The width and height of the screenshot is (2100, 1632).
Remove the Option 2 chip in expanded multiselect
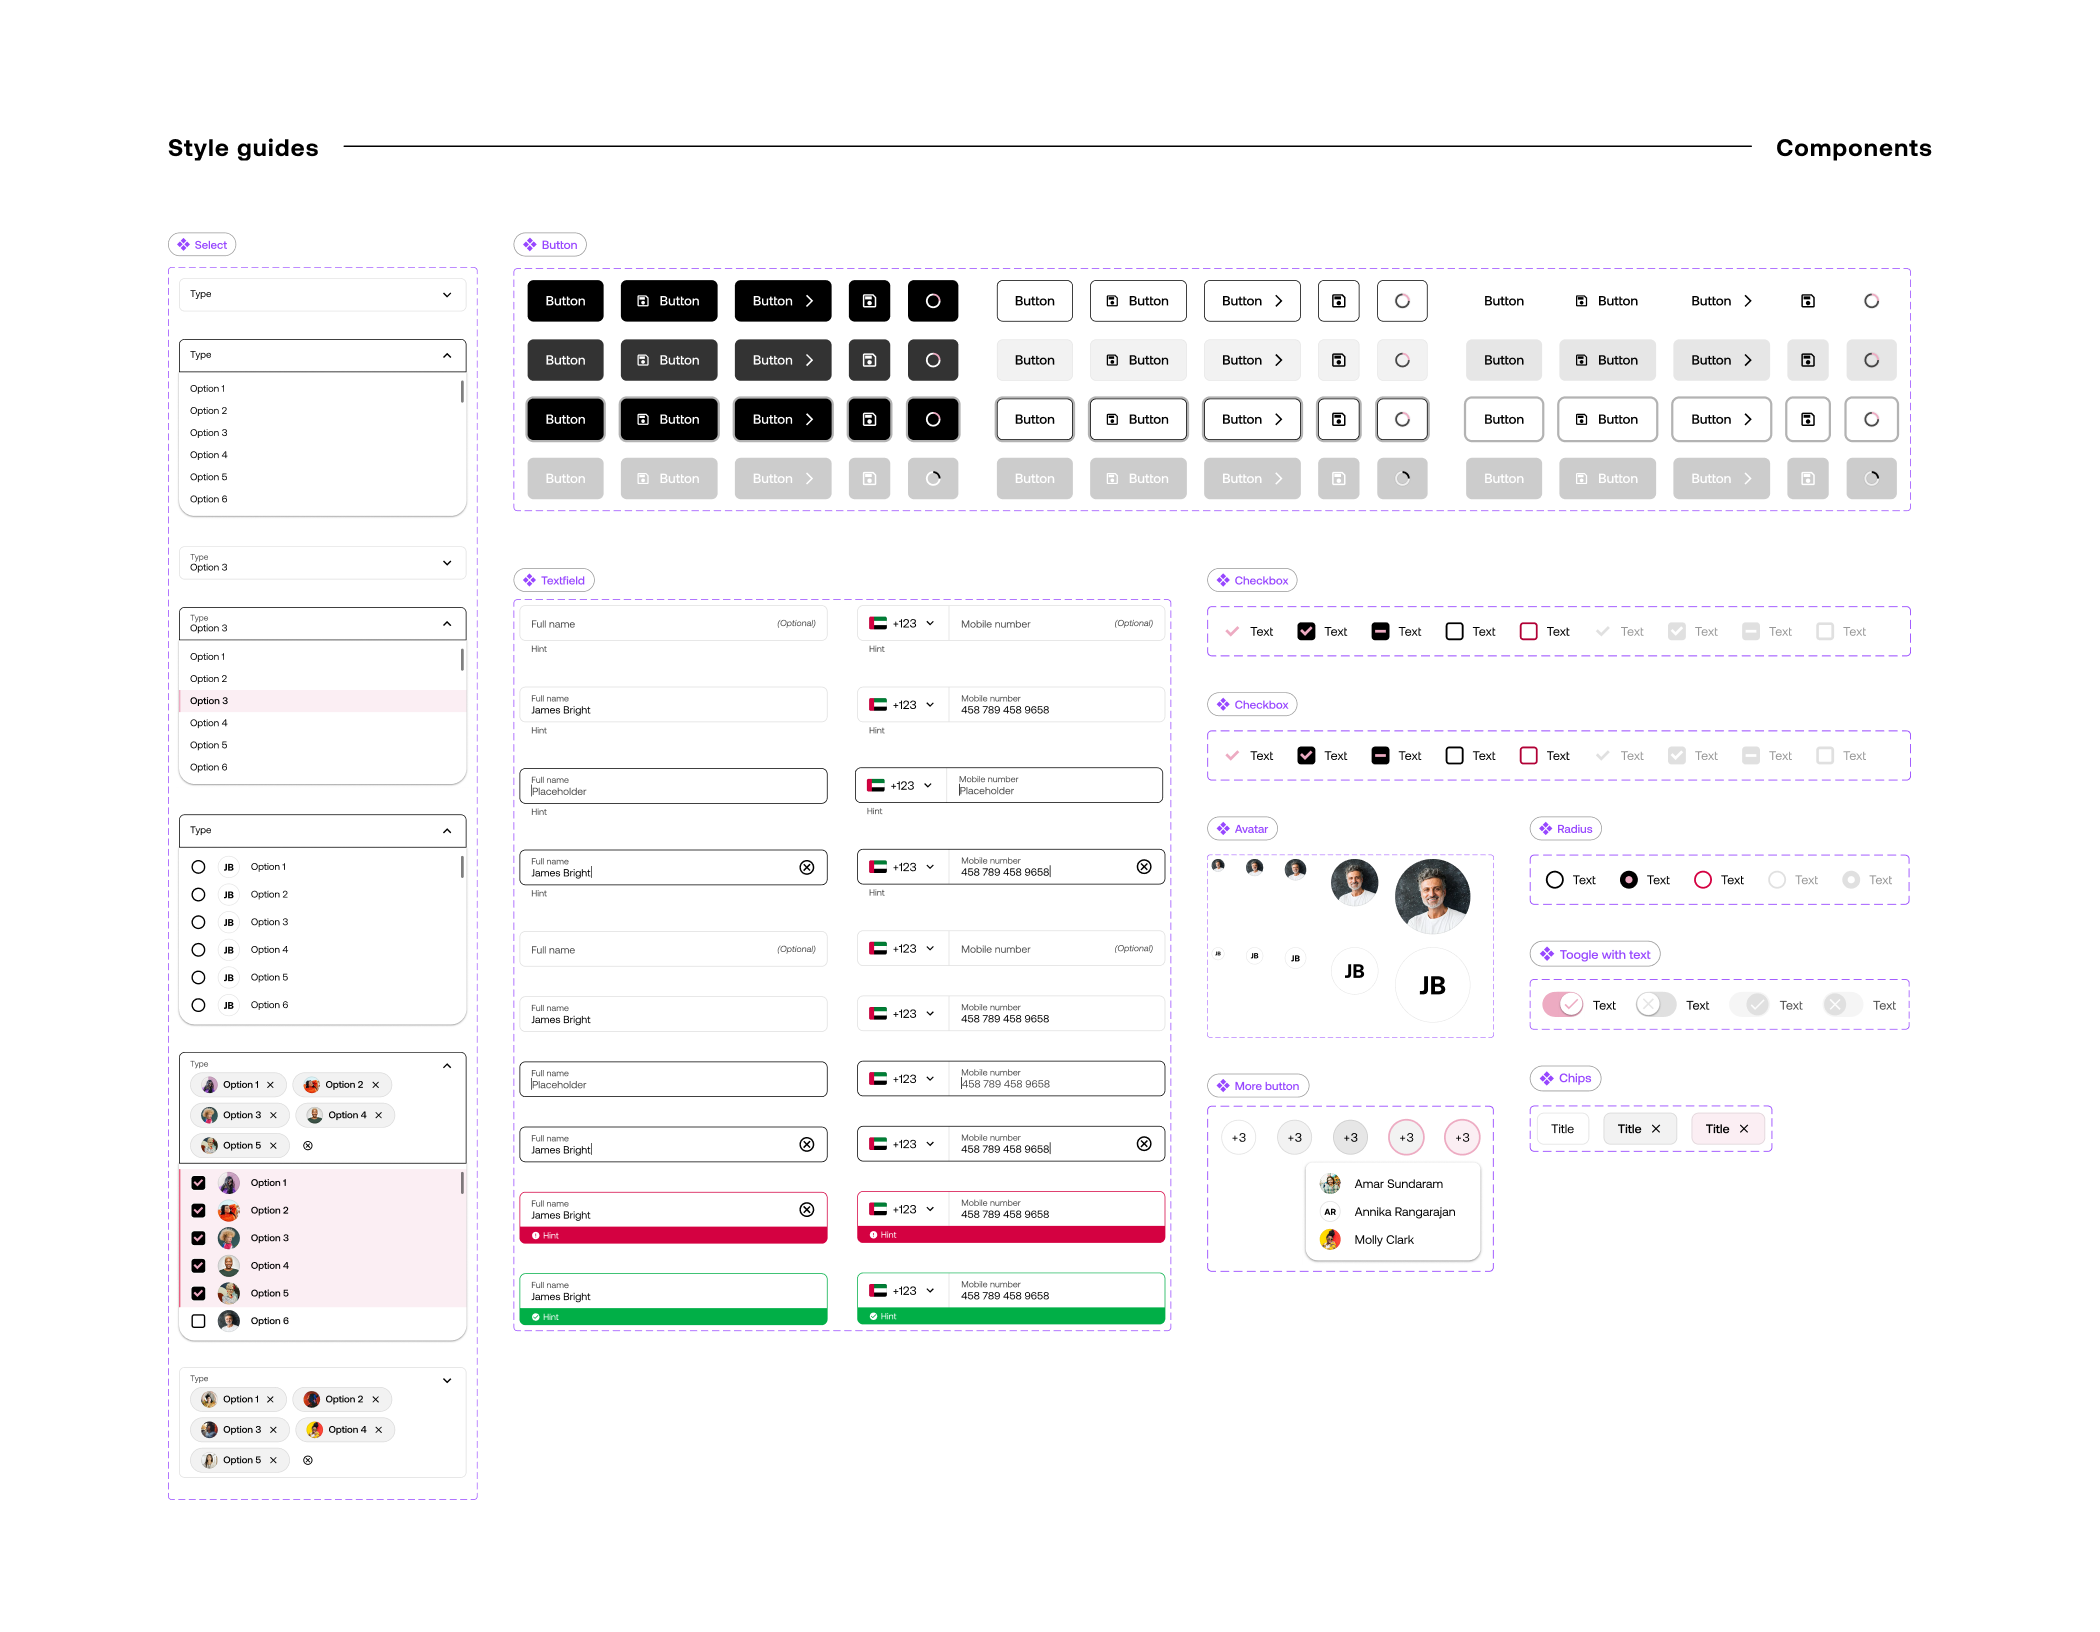pyautogui.click(x=376, y=1085)
